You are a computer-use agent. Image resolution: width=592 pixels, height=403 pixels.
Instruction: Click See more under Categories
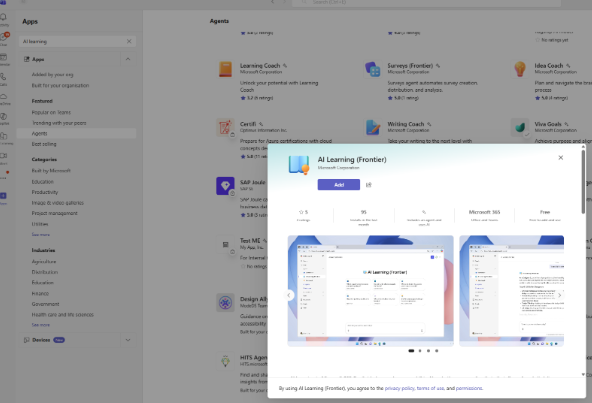click(41, 235)
